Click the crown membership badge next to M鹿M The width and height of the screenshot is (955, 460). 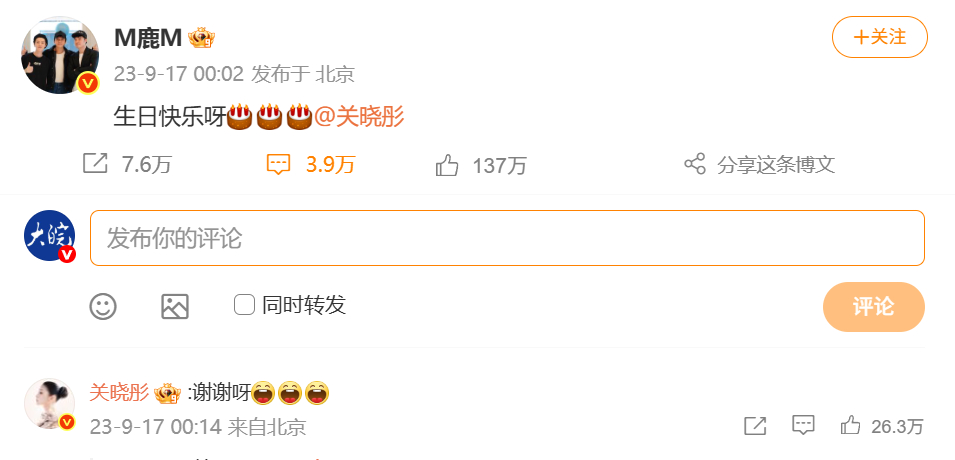(201, 38)
